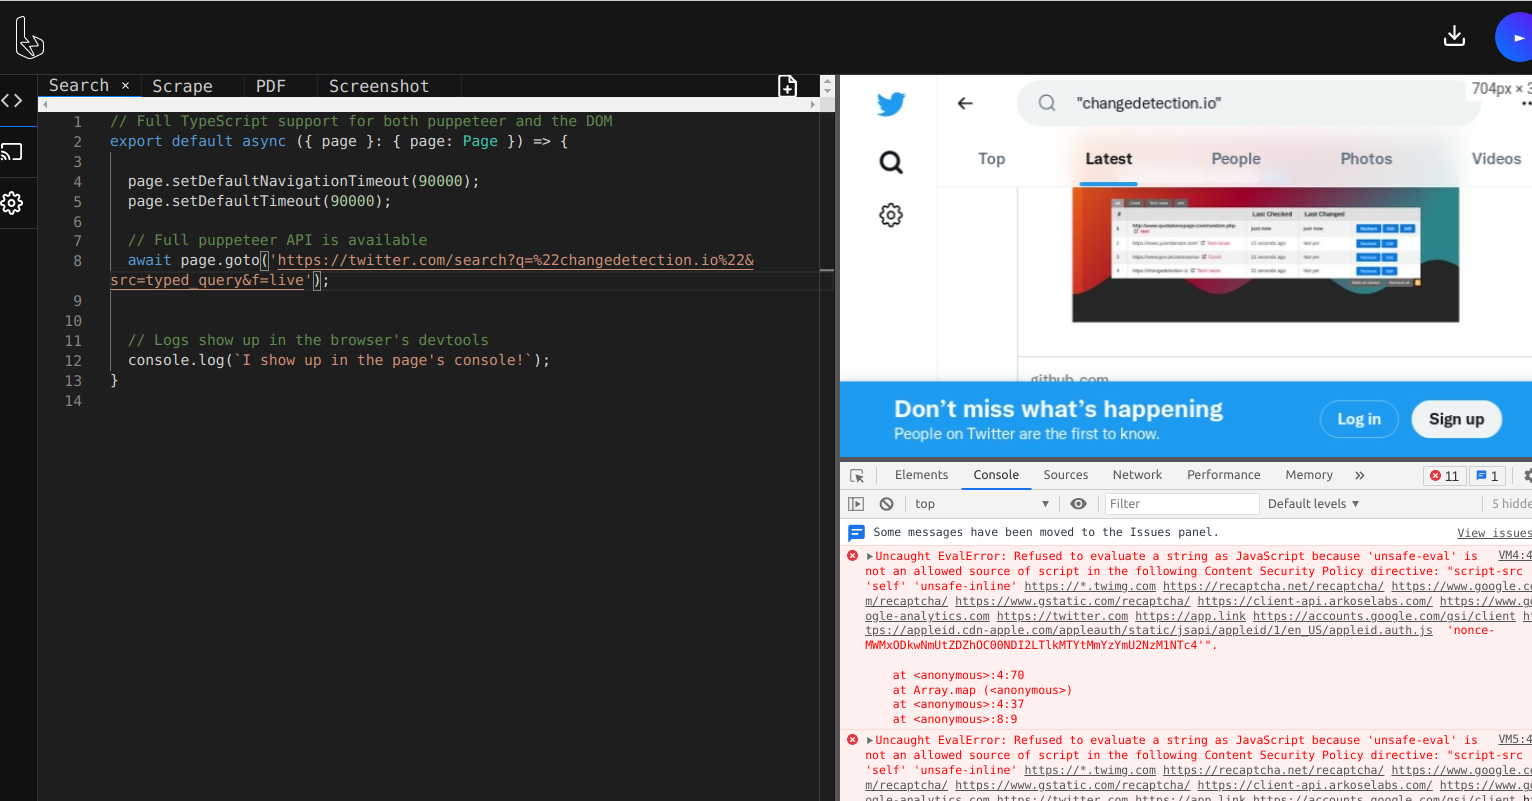Open Twitter settings gear icon
Screen dimensions: 1532x801
click(x=891, y=215)
